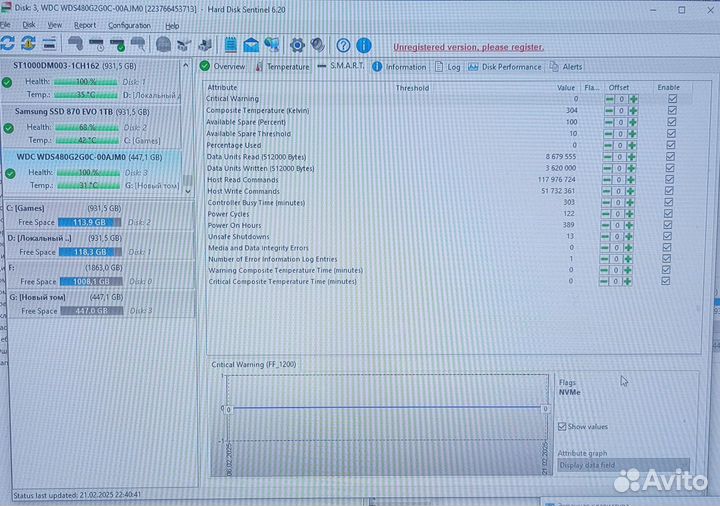Click the minus offset for Host Write Commands
The height and width of the screenshot is (506, 720).
pos(606,191)
